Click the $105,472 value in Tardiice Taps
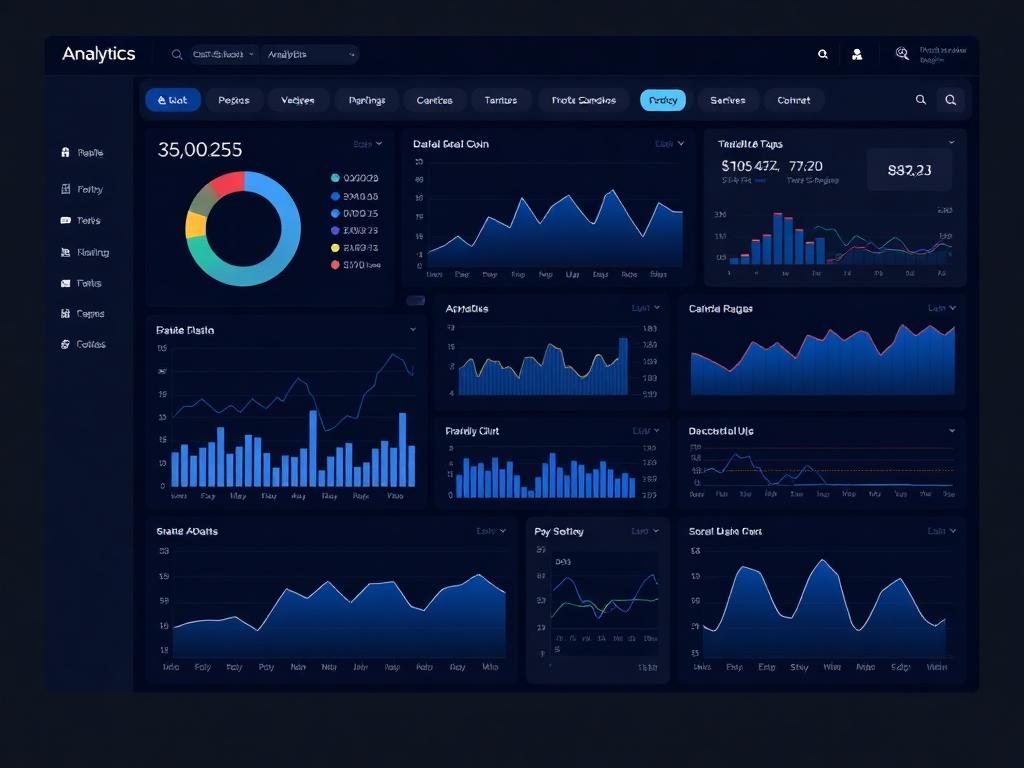Image resolution: width=1024 pixels, height=768 pixels. [750, 166]
